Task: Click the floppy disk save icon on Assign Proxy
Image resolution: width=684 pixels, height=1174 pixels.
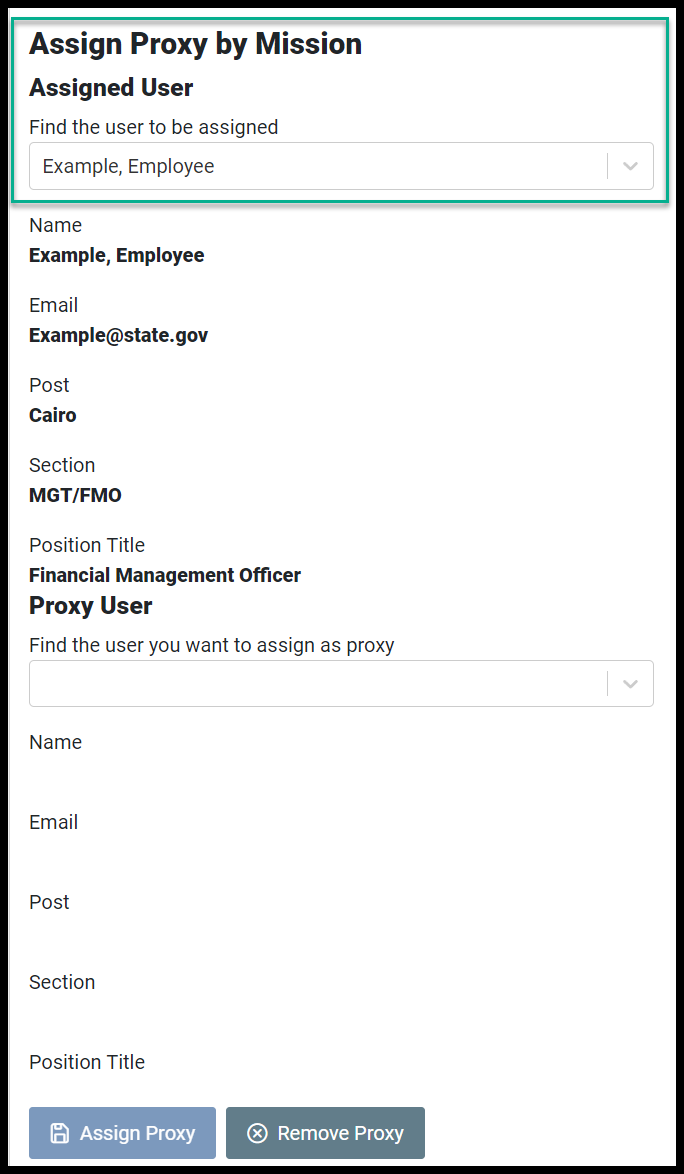Action: point(59,1133)
